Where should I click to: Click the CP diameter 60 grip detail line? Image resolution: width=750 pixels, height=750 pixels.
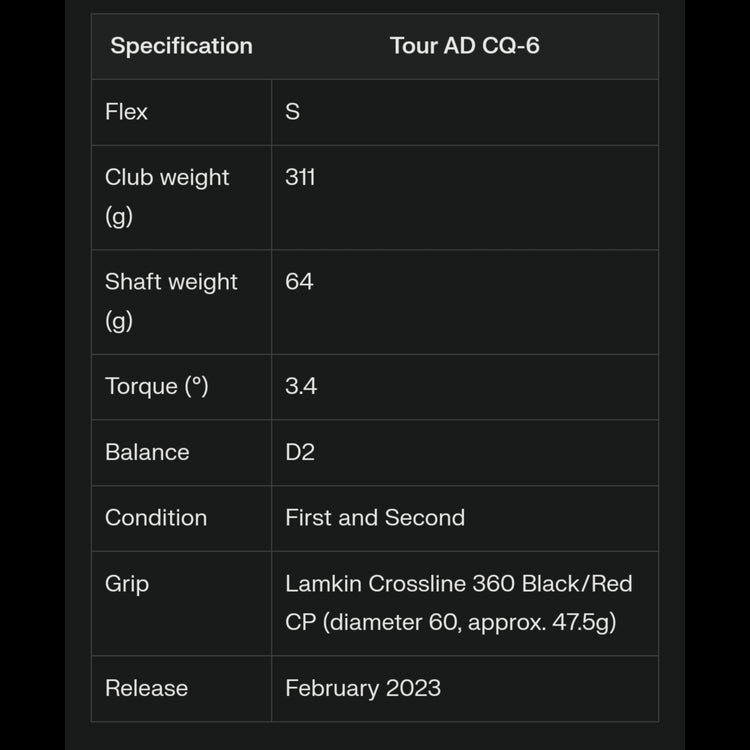click(450, 622)
